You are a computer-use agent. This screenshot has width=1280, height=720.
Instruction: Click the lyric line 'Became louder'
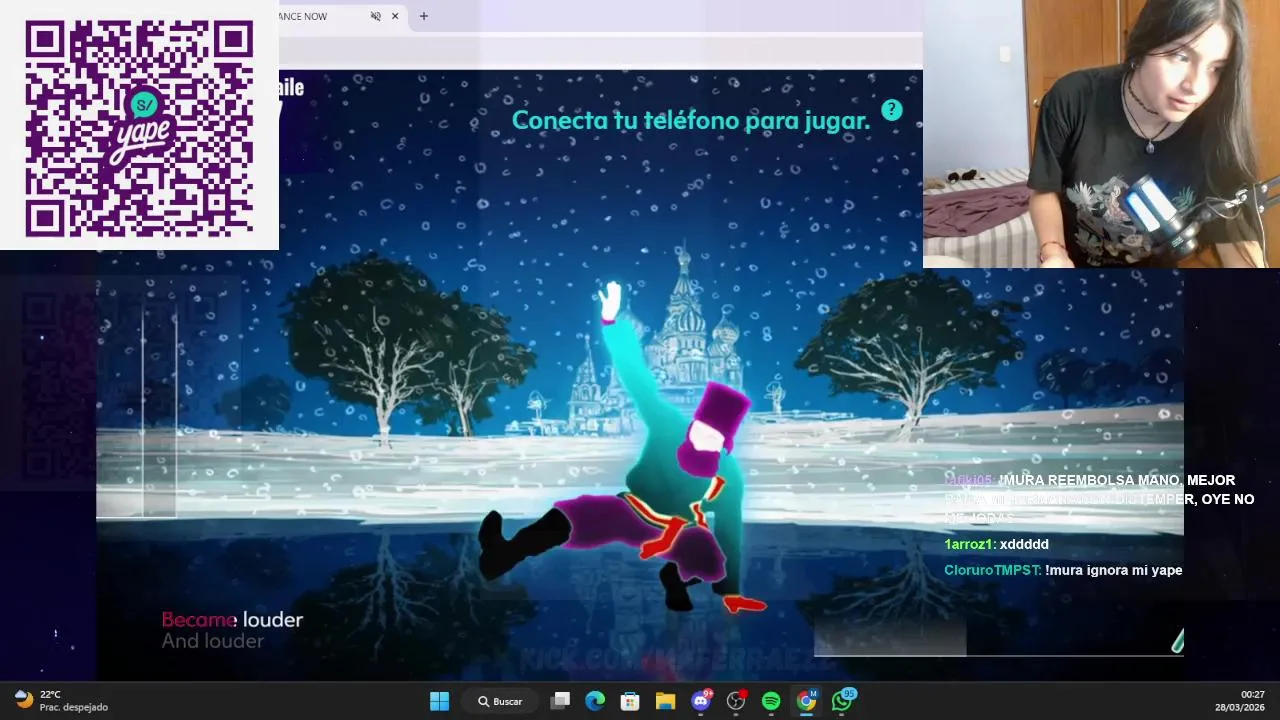tap(232, 620)
